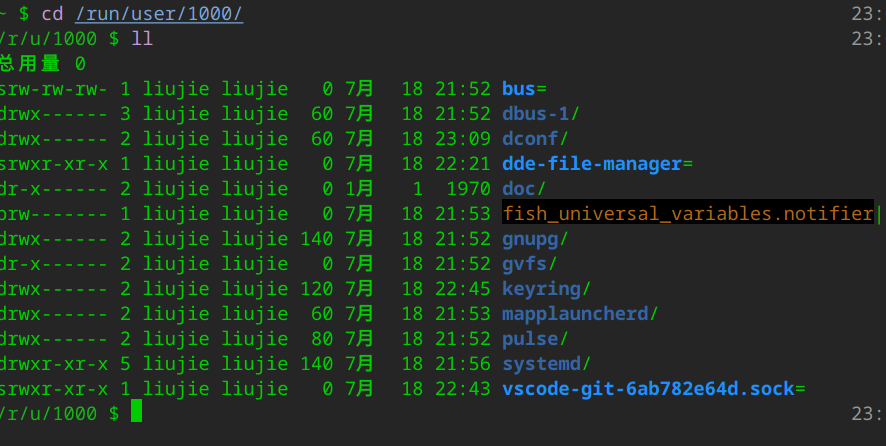Image resolution: width=886 pixels, height=446 pixels.
Task: Click the dconf/ directory name
Action: pyautogui.click(x=535, y=139)
